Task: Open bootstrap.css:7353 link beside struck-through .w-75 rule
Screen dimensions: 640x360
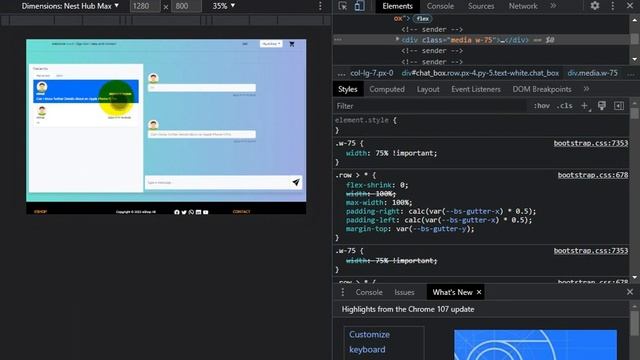Action: [x=591, y=251]
